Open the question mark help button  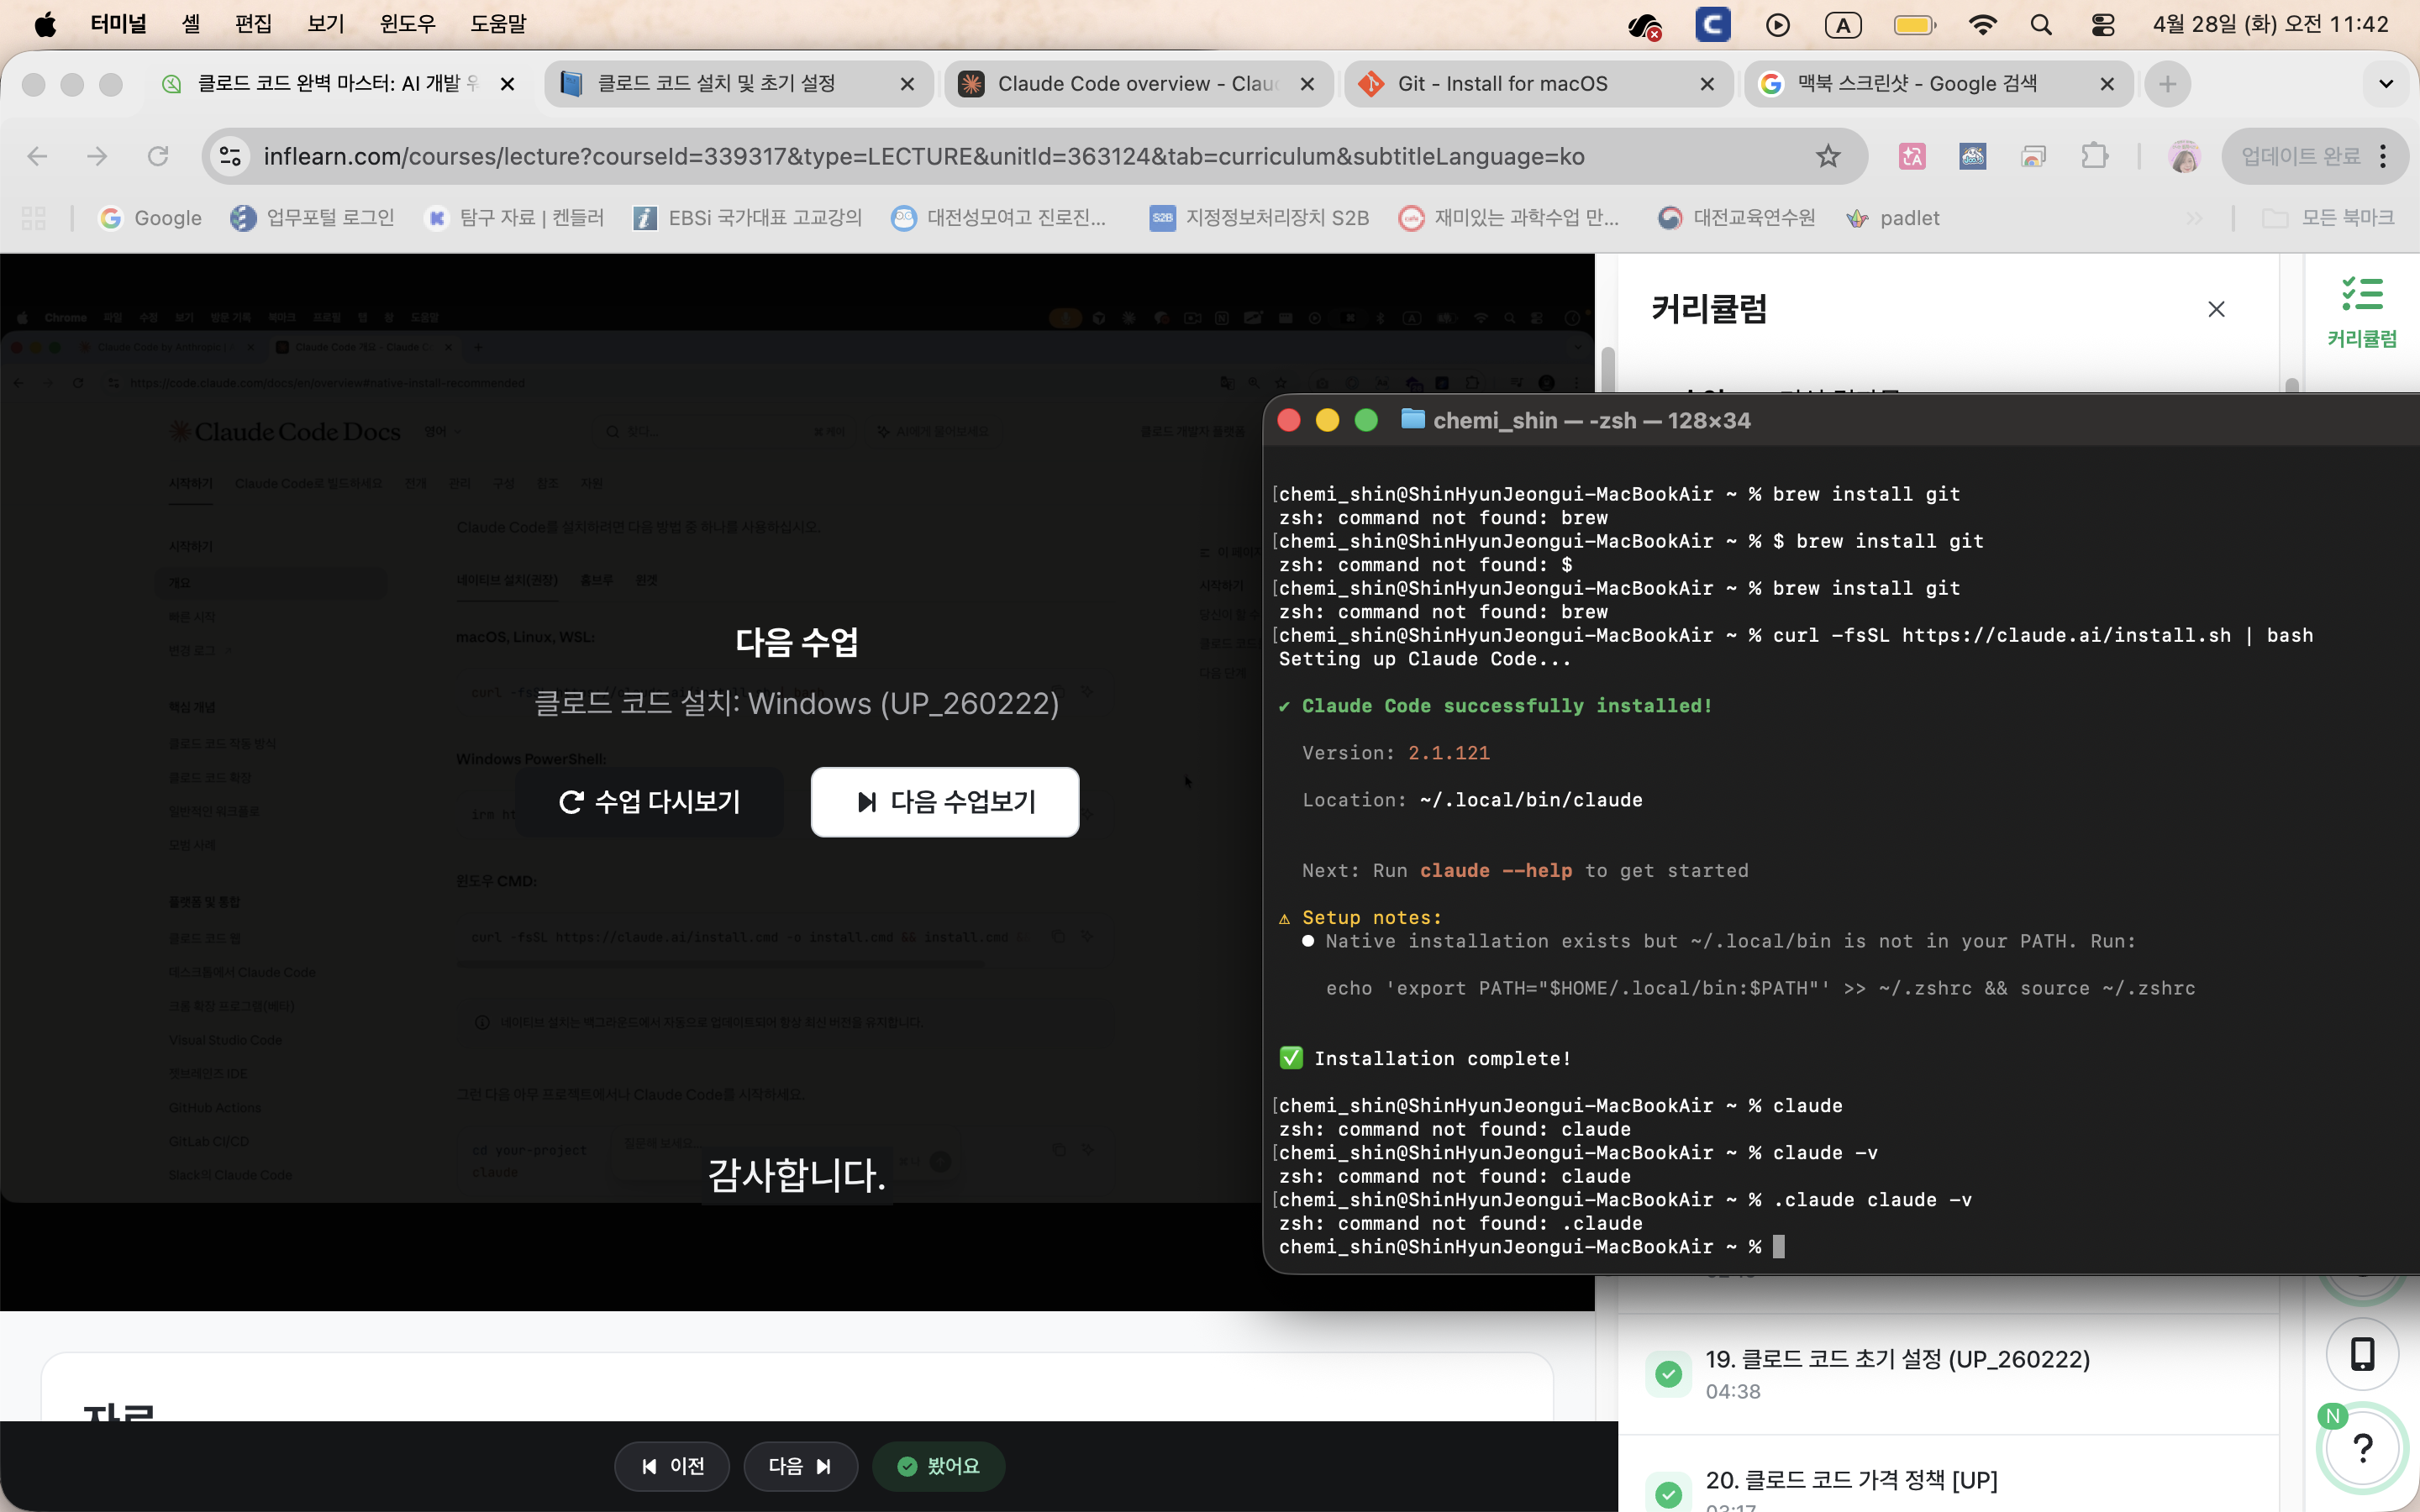pos(2362,1447)
